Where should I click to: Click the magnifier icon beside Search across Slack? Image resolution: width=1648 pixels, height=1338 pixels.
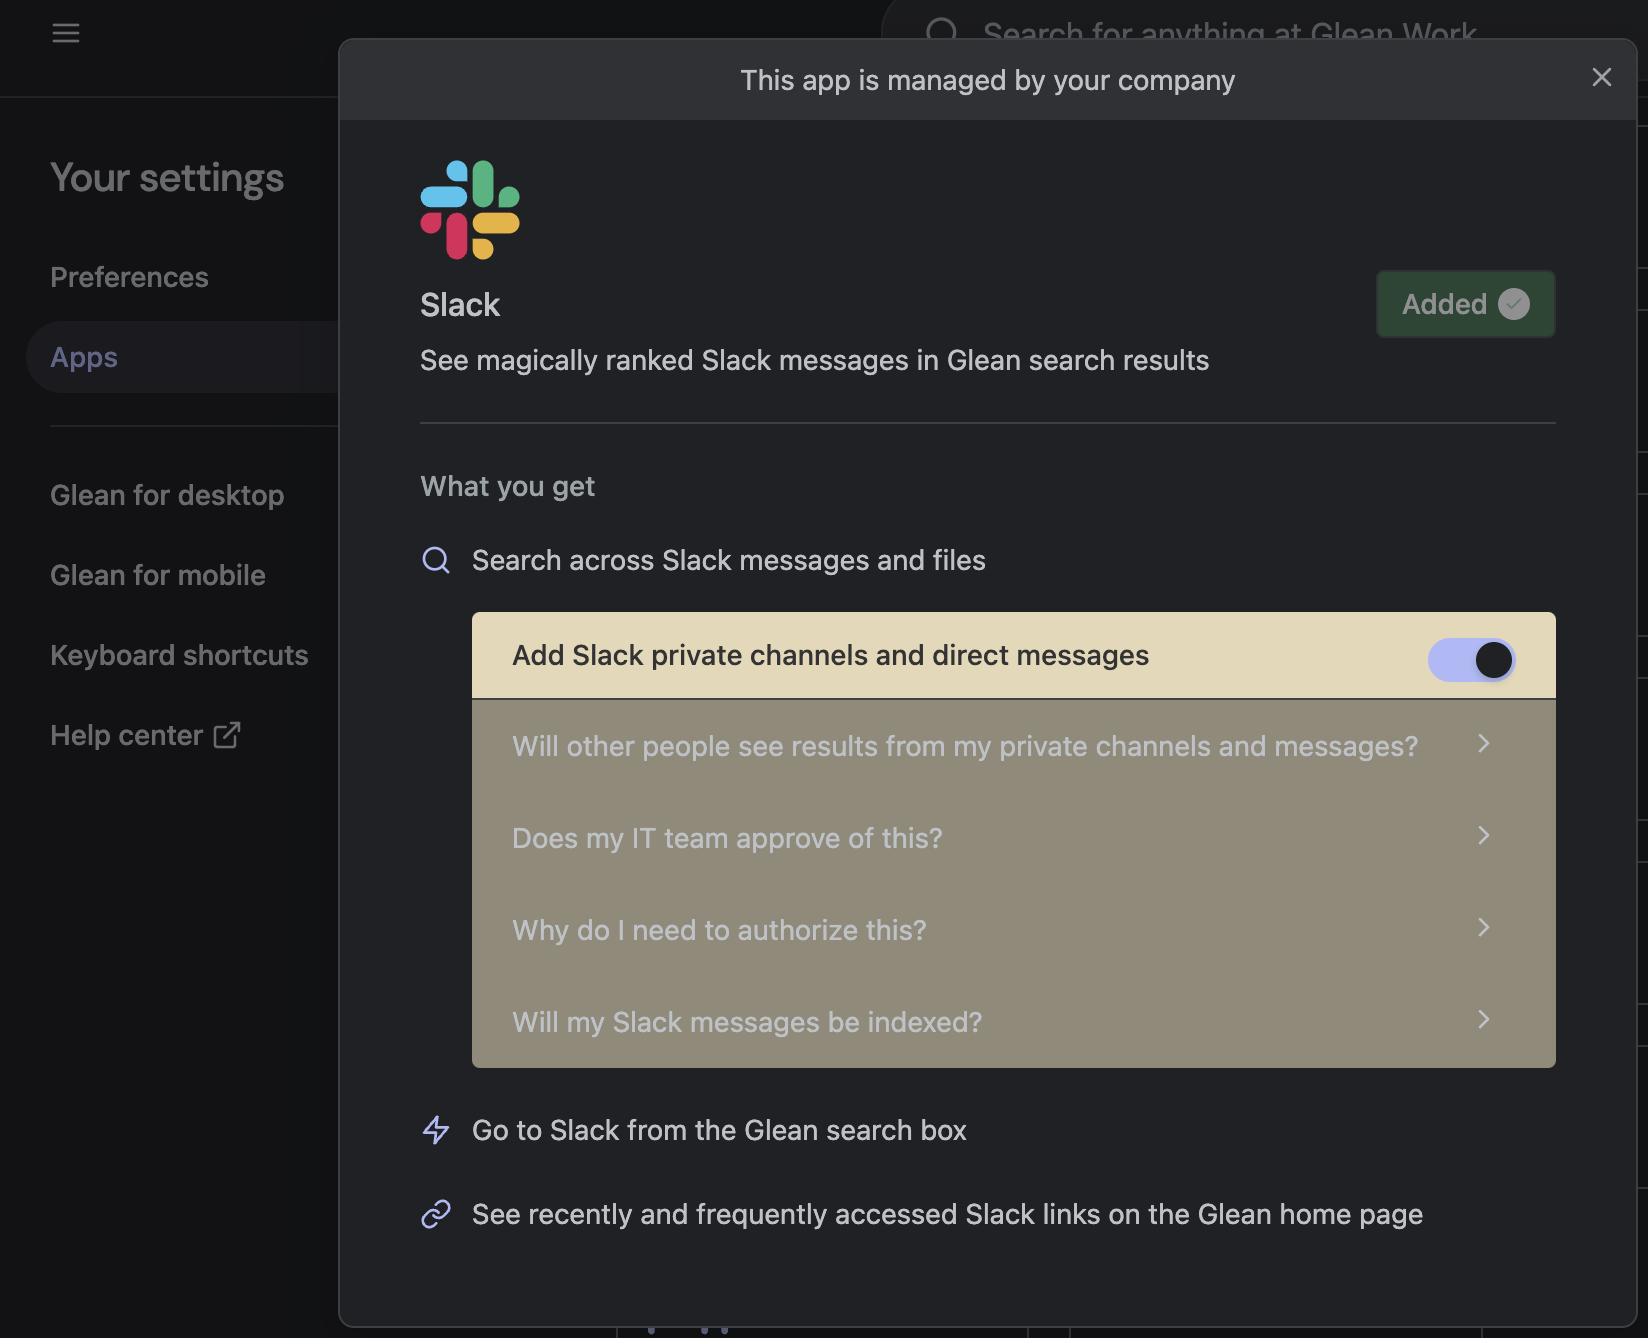(436, 560)
